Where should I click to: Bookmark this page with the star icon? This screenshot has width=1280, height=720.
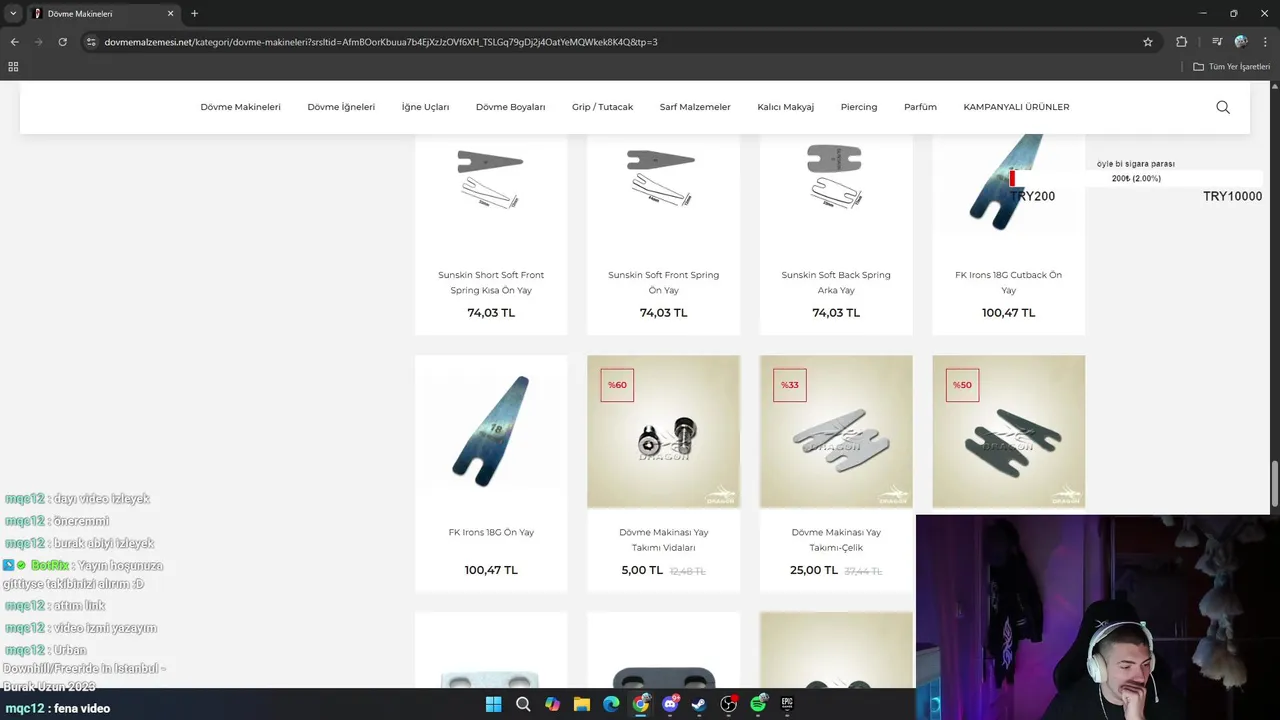point(1148,42)
